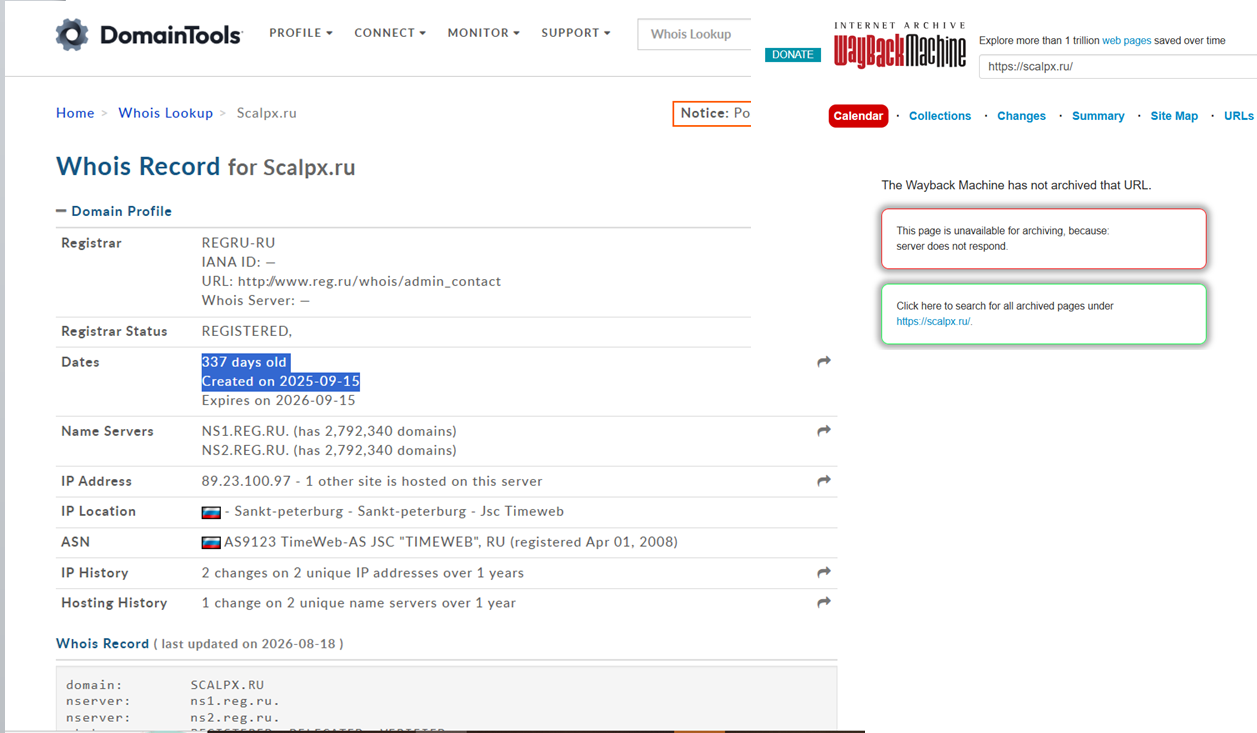
Task: Switch to the Summary tab
Action: [x=1098, y=116]
